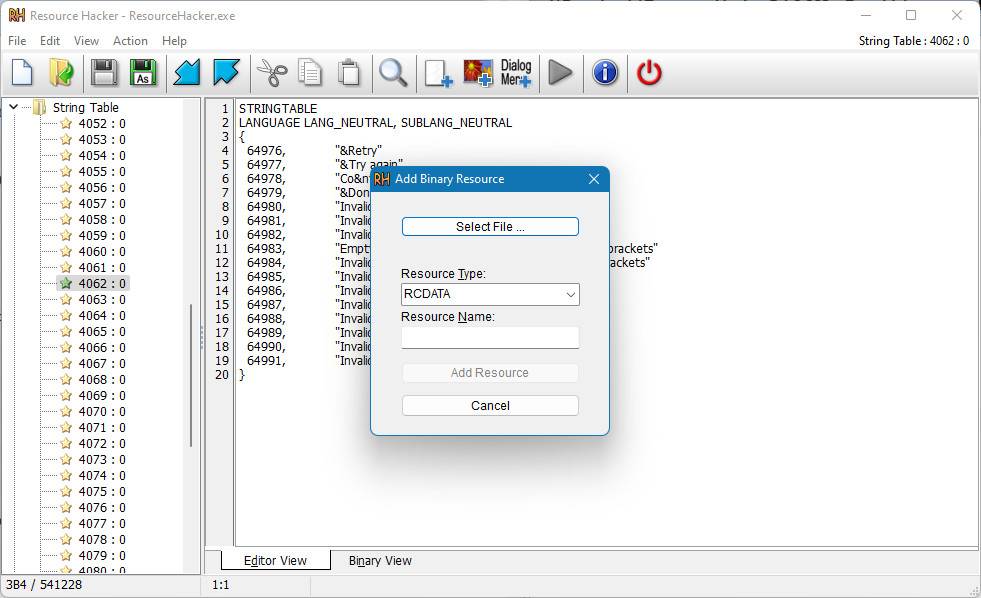The image size is (981, 598).
Task: Cut with the scissors icon
Action: [272, 73]
